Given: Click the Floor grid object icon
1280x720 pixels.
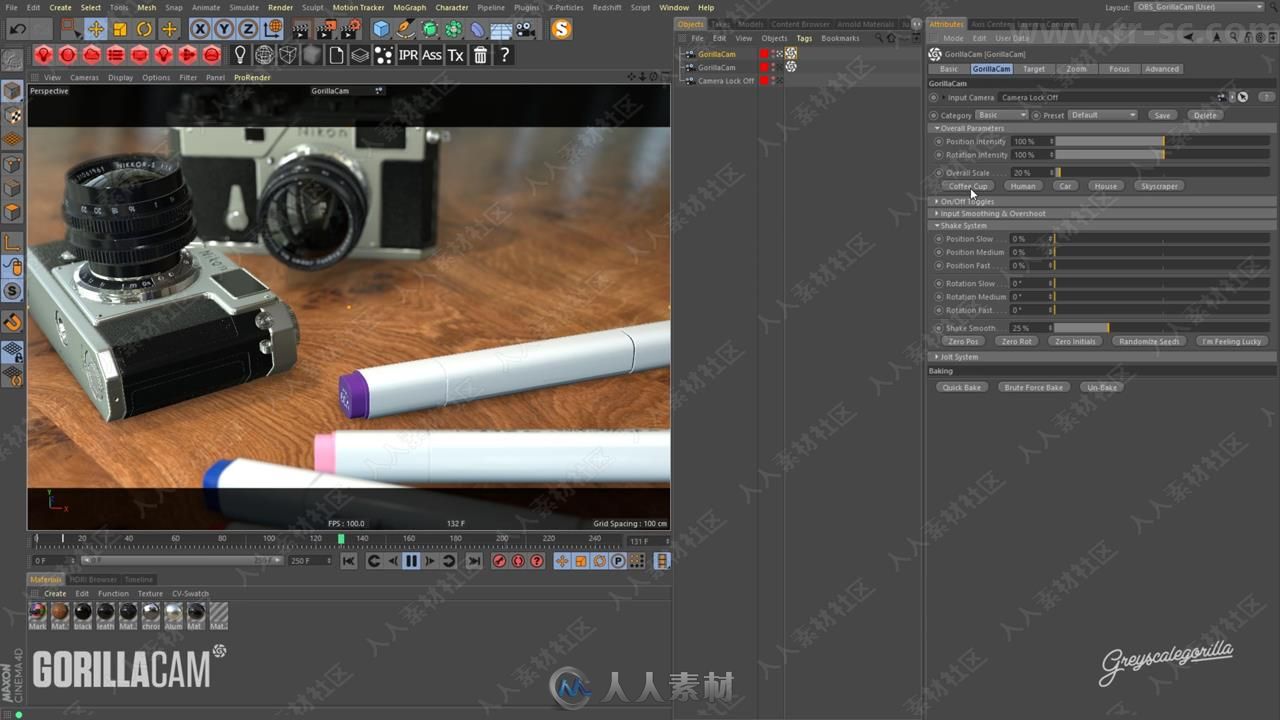Looking at the screenshot, I should tap(502, 29).
